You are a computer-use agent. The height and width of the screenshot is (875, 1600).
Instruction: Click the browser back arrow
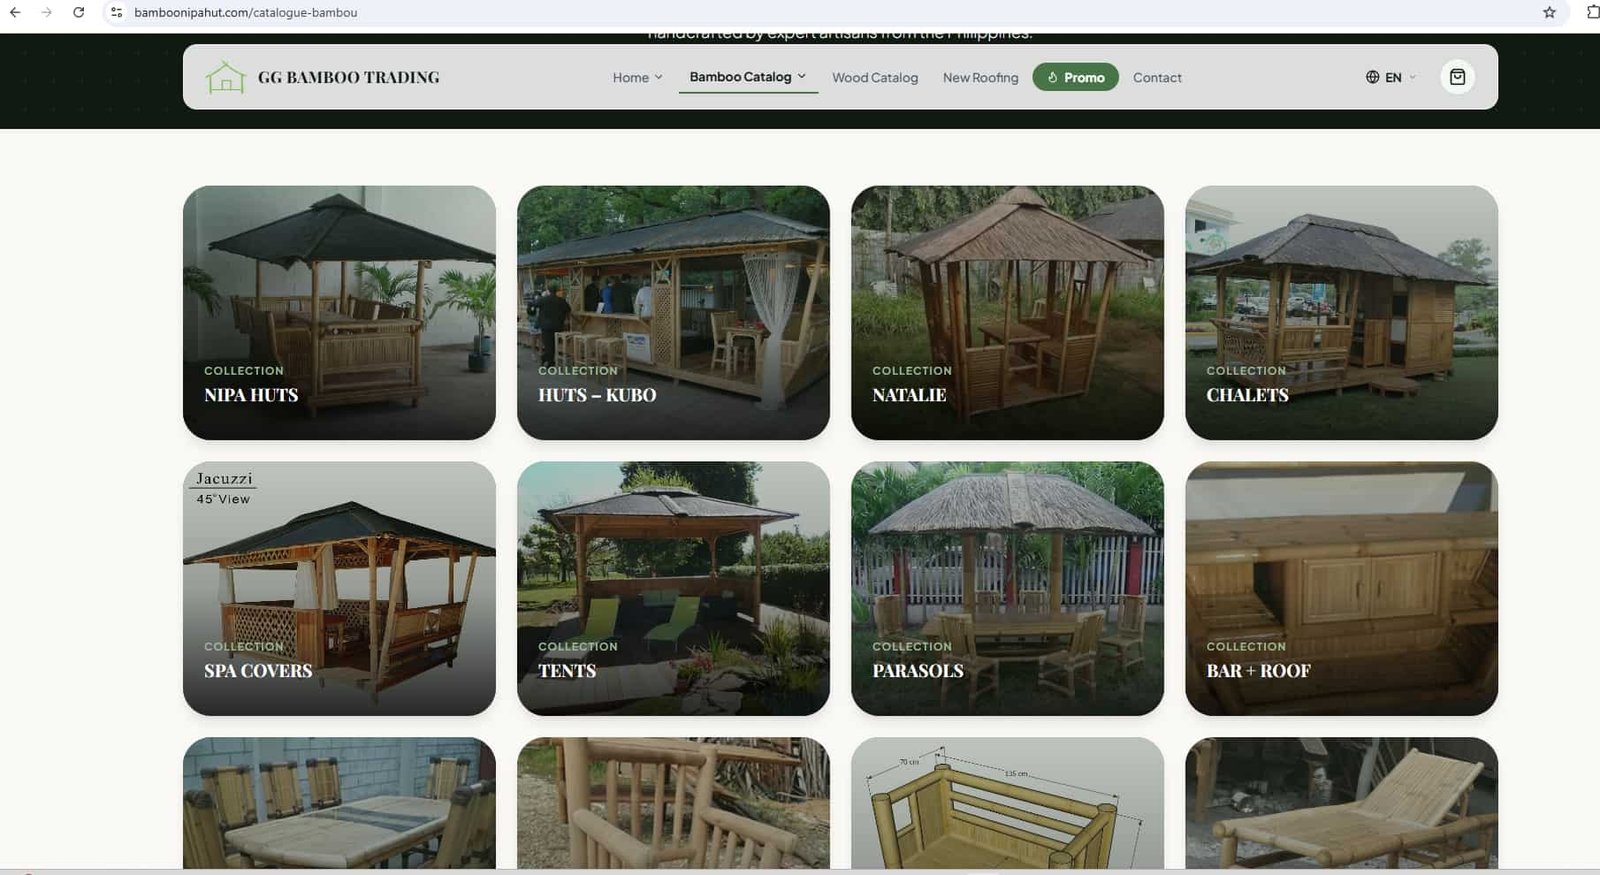click(15, 12)
